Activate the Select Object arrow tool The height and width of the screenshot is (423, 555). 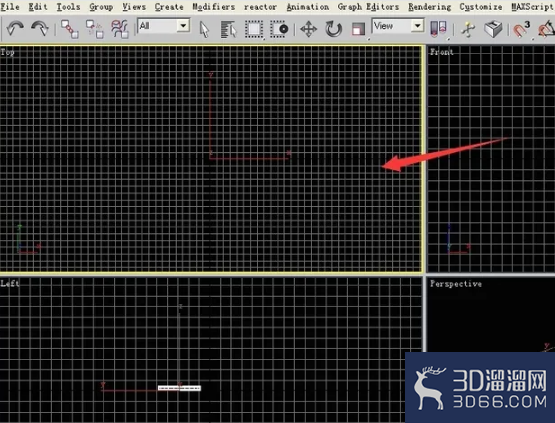[204, 29]
